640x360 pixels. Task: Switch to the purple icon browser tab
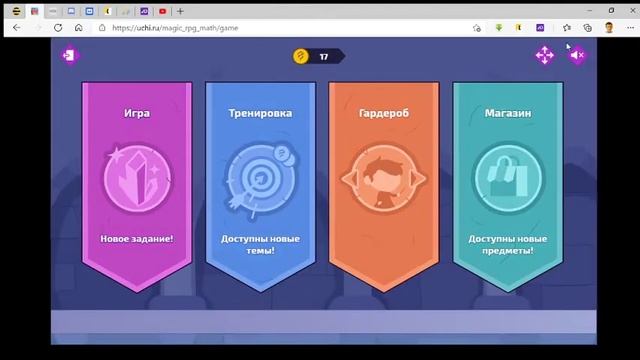144,11
